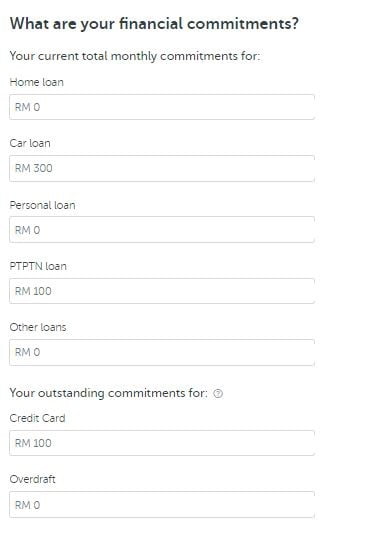Click into the Overdraft input box
The image size is (371, 534).
pyautogui.click(x=162, y=504)
